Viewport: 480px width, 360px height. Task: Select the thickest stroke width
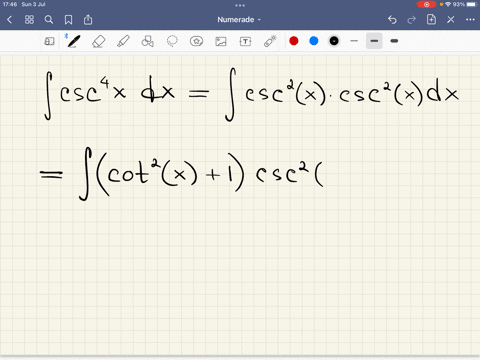click(394, 41)
